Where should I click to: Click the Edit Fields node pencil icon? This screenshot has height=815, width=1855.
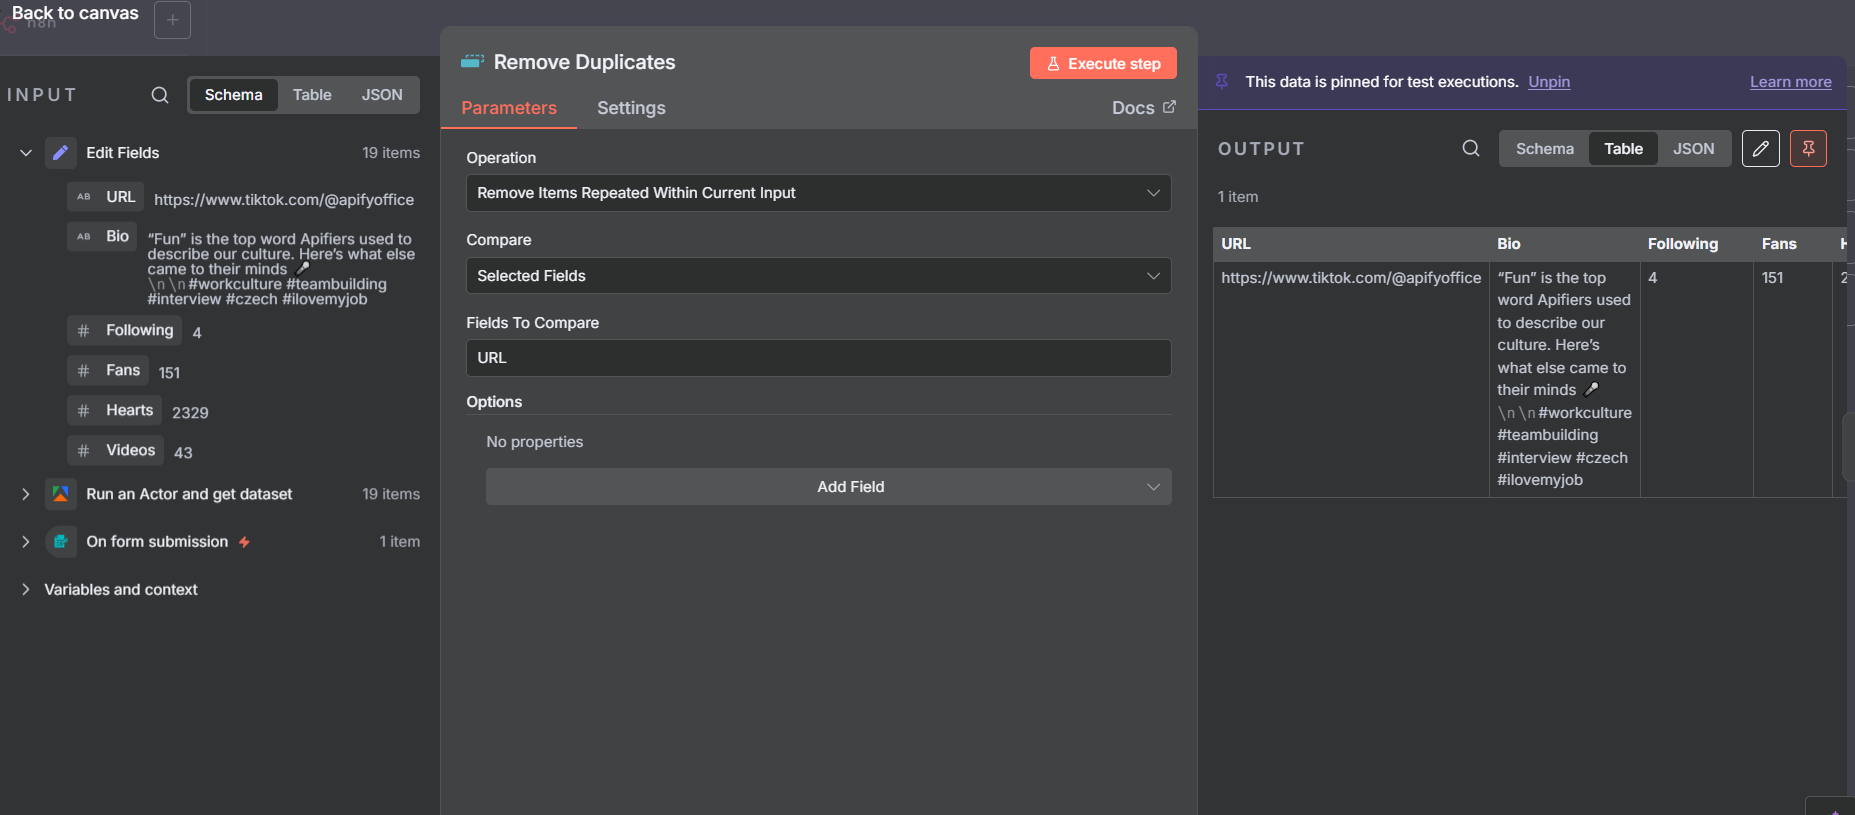[x=61, y=153]
